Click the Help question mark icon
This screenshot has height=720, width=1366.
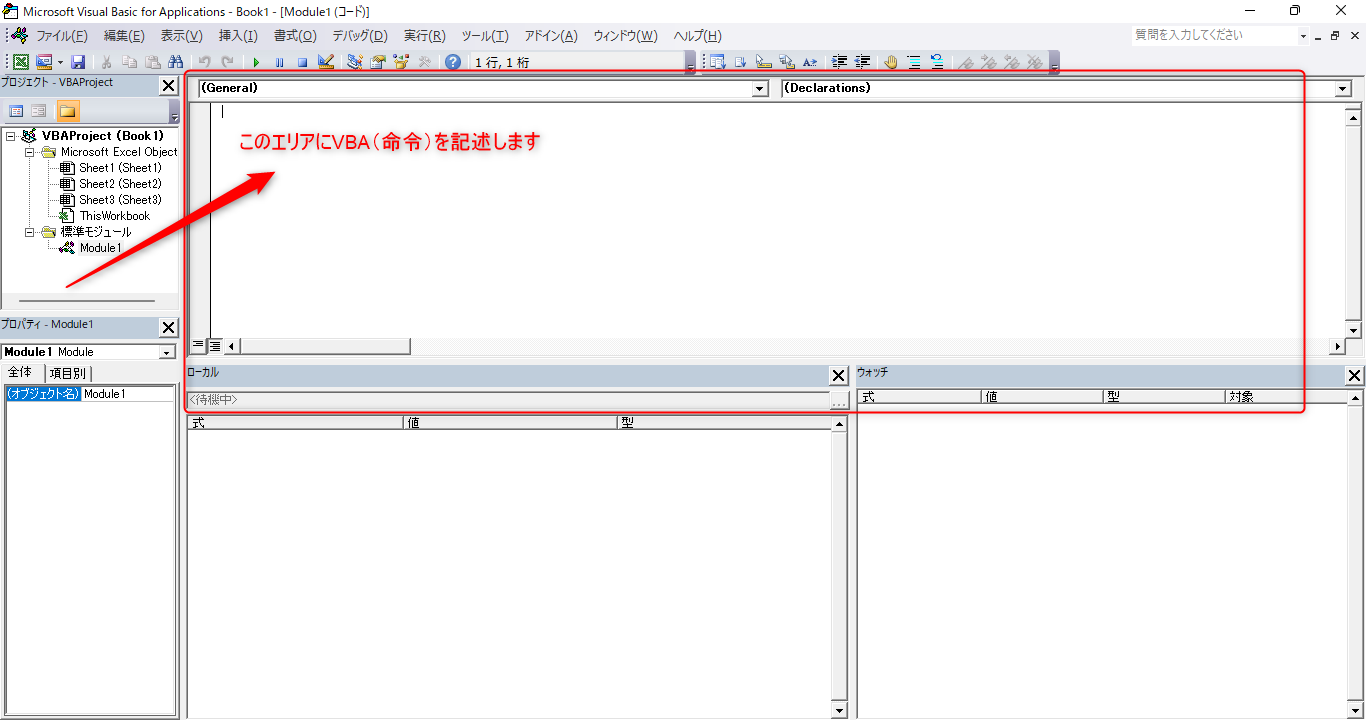point(453,62)
